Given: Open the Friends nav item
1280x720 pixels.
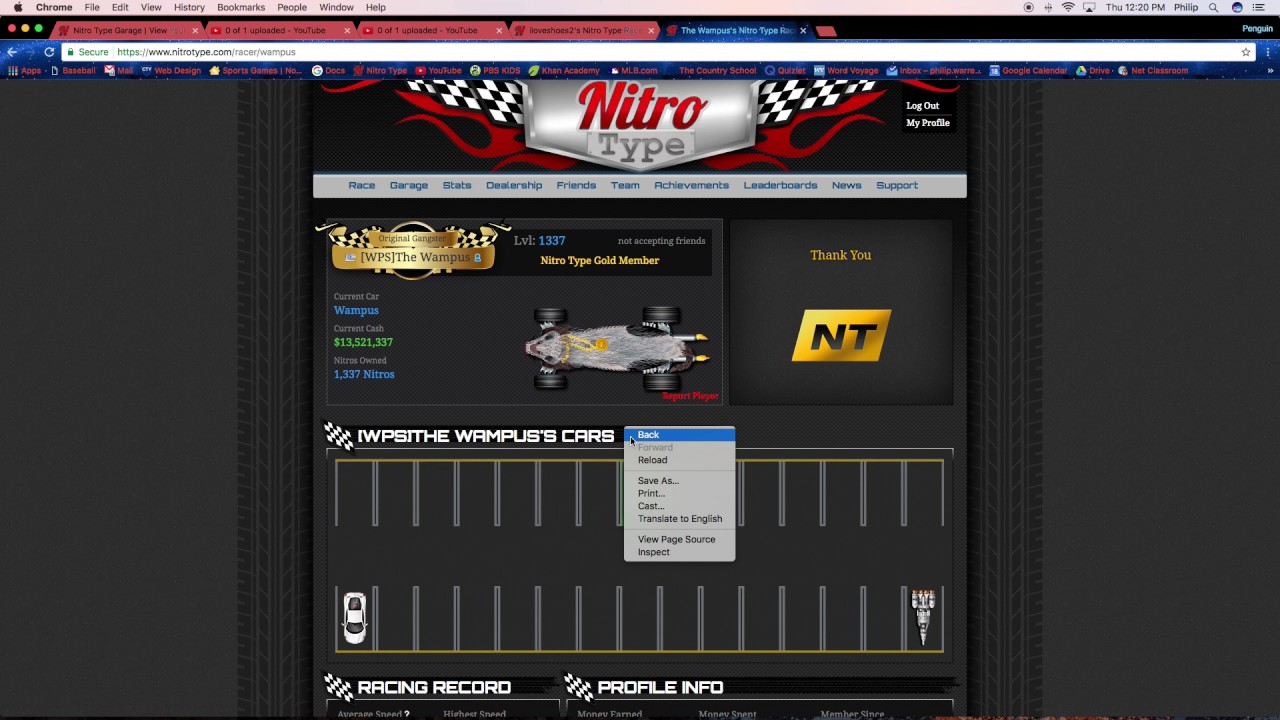Looking at the screenshot, I should coord(576,185).
